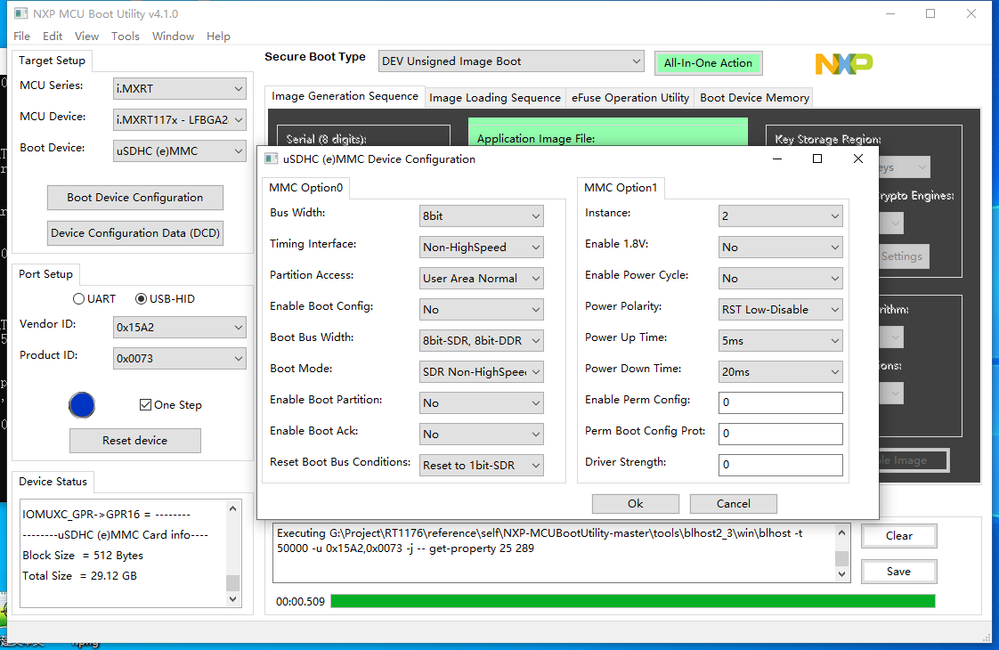Click Device Status scrollbar down arrow

[233, 598]
